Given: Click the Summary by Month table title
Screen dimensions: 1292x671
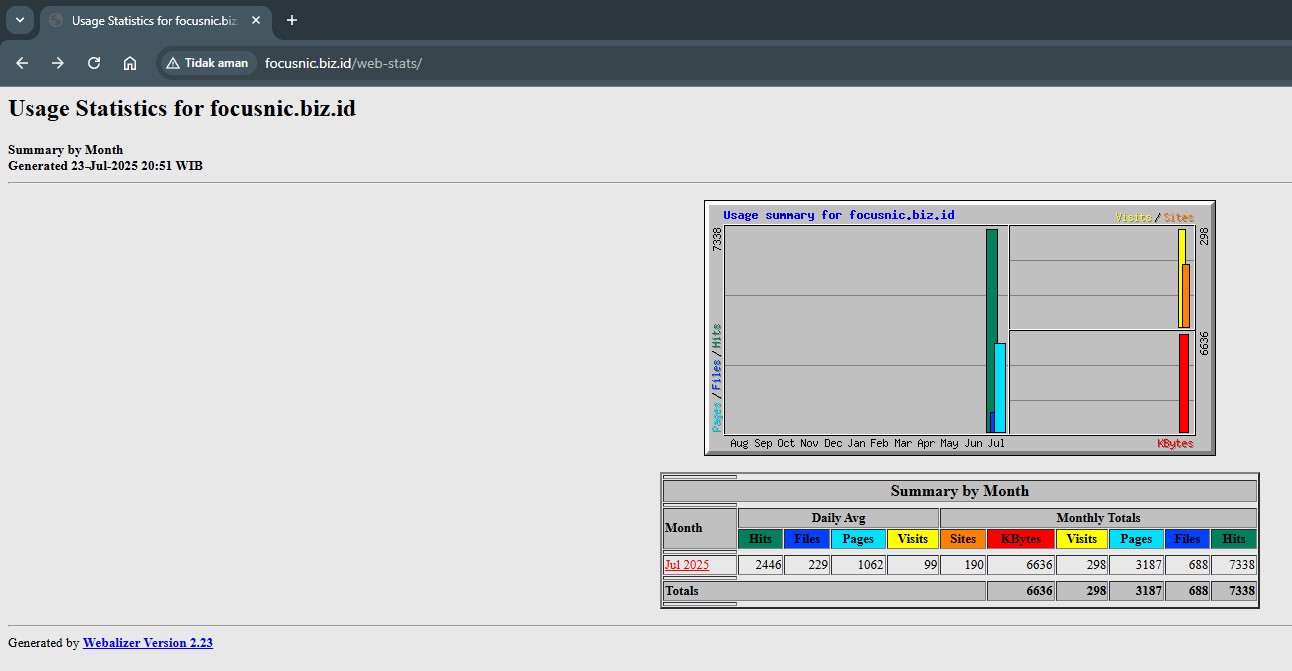Looking at the screenshot, I should tap(959, 491).
